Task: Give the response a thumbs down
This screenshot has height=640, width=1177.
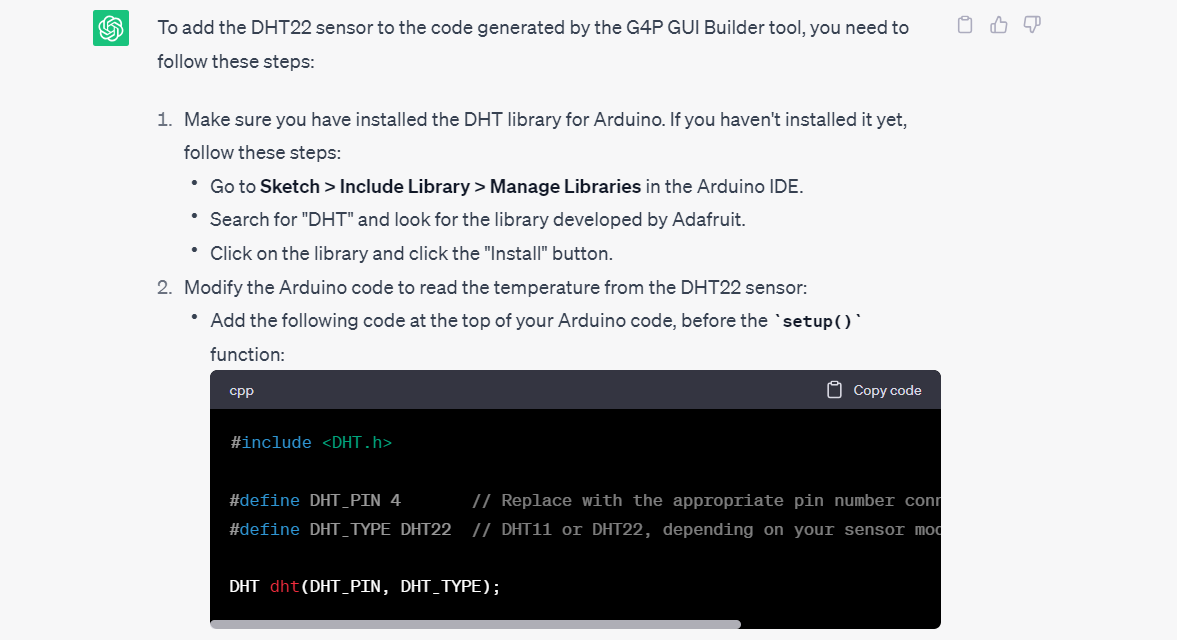Action: 1032,25
